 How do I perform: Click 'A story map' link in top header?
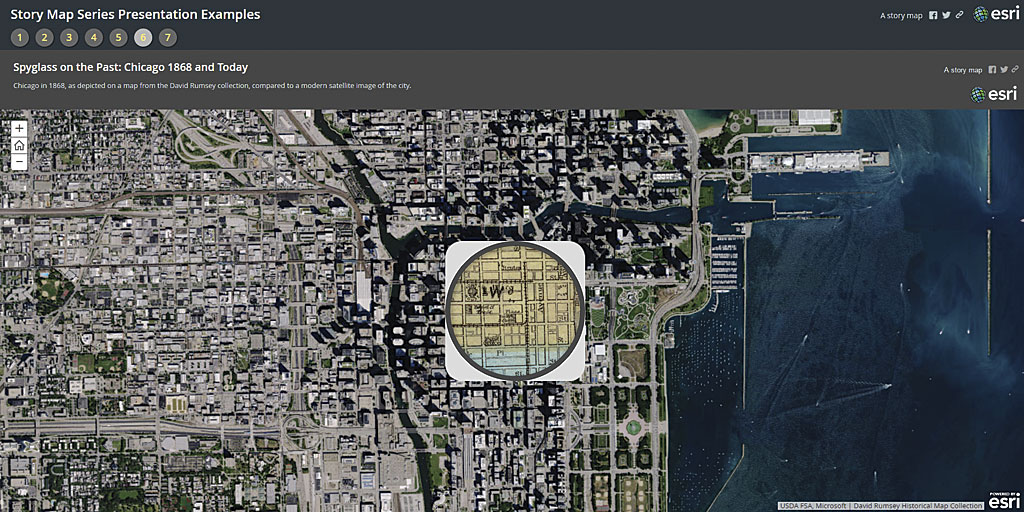(x=901, y=16)
